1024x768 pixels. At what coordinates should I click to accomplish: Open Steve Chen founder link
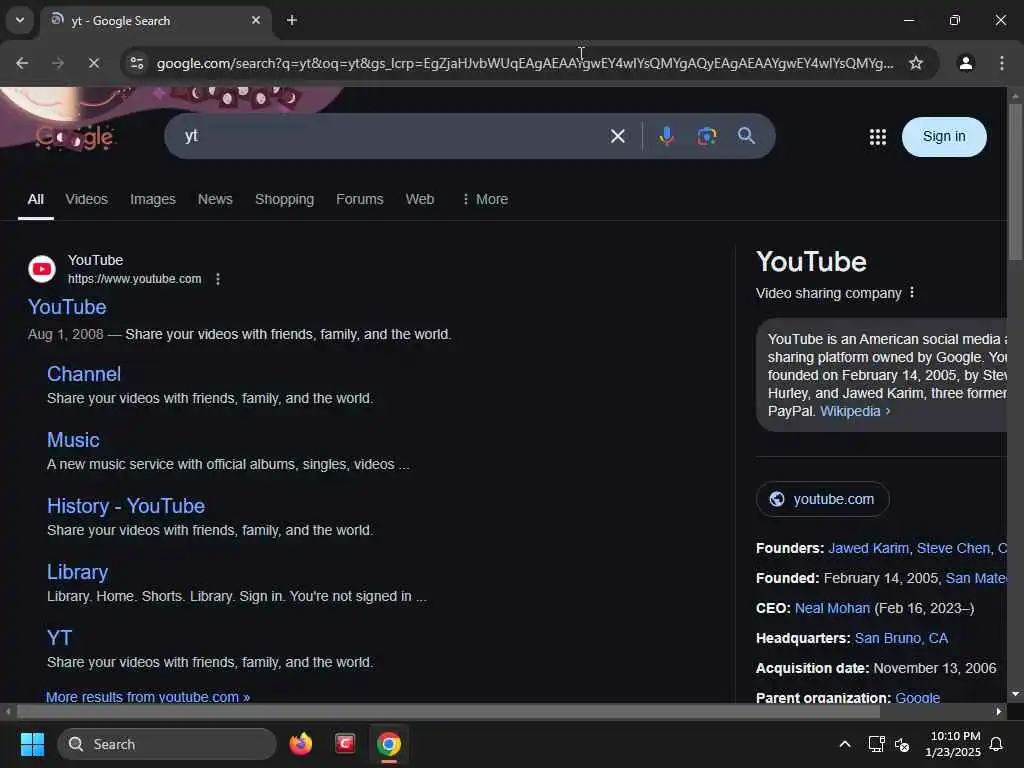[953, 549]
